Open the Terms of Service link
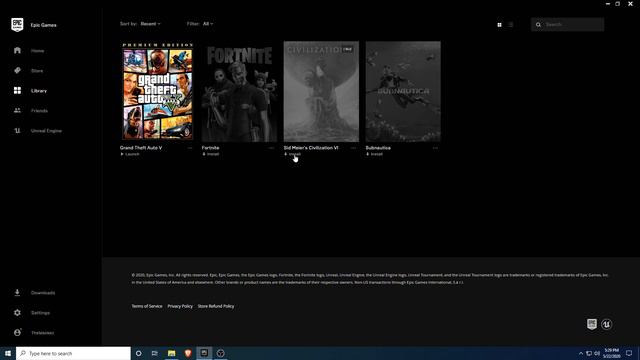This screenshot has width=640, height=360. point(147,306)
